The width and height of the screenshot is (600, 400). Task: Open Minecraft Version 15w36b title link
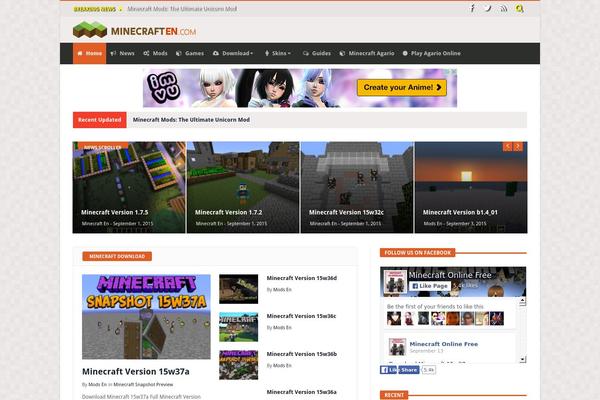tap(302, 354)
